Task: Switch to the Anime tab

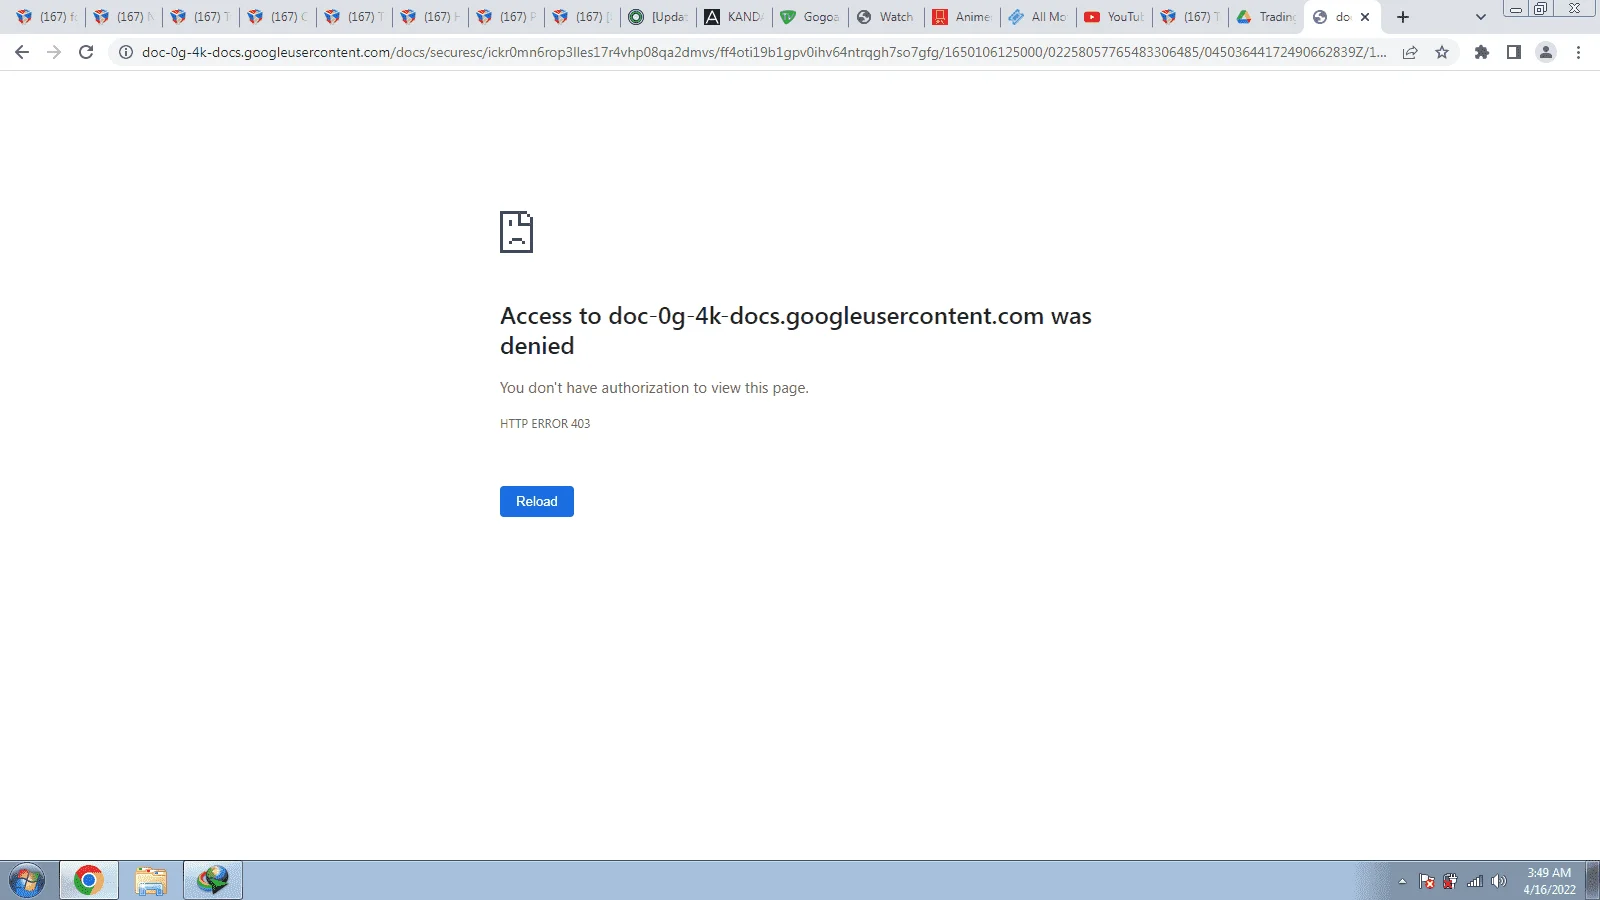Action: click(962, 17)
